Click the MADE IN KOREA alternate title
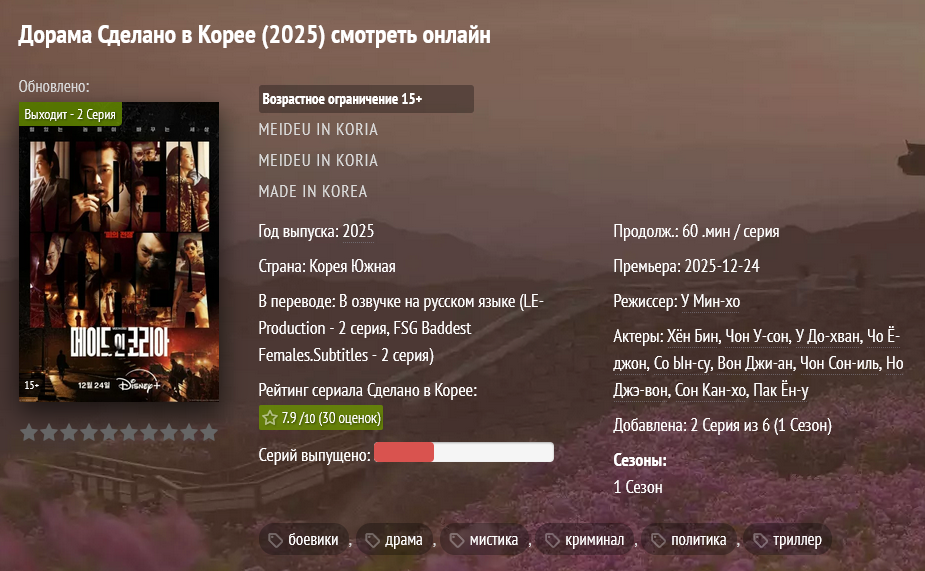 (x=313, y=191)
